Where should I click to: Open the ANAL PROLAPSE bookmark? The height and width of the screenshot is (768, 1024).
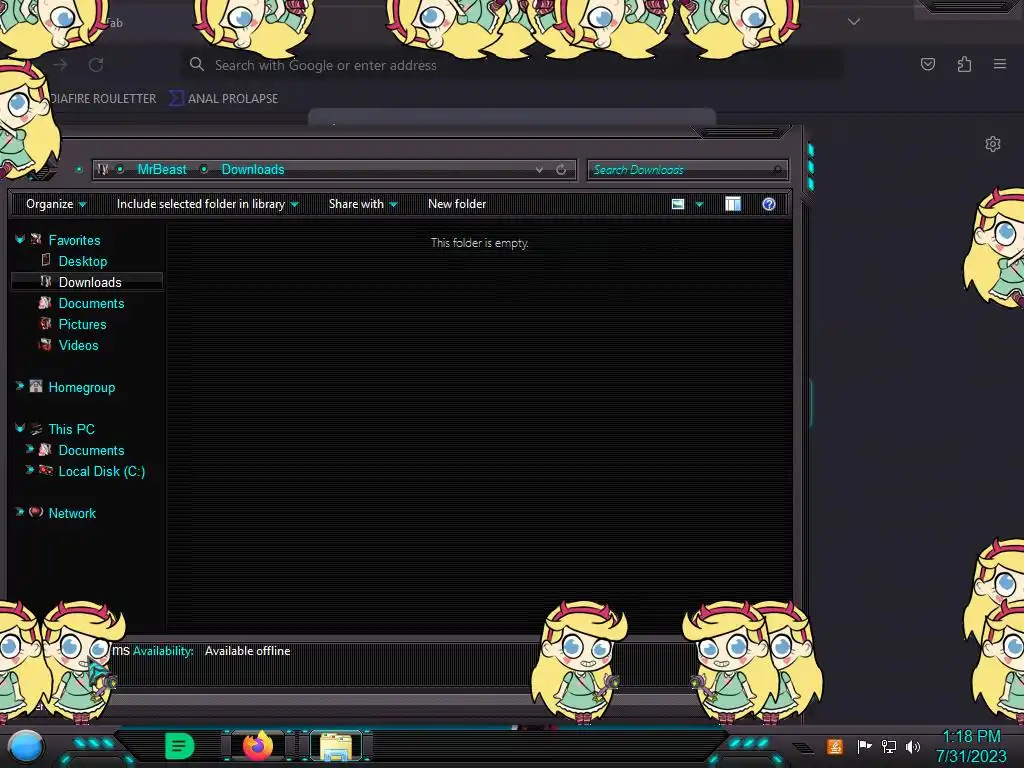click(x=224, y=99)
